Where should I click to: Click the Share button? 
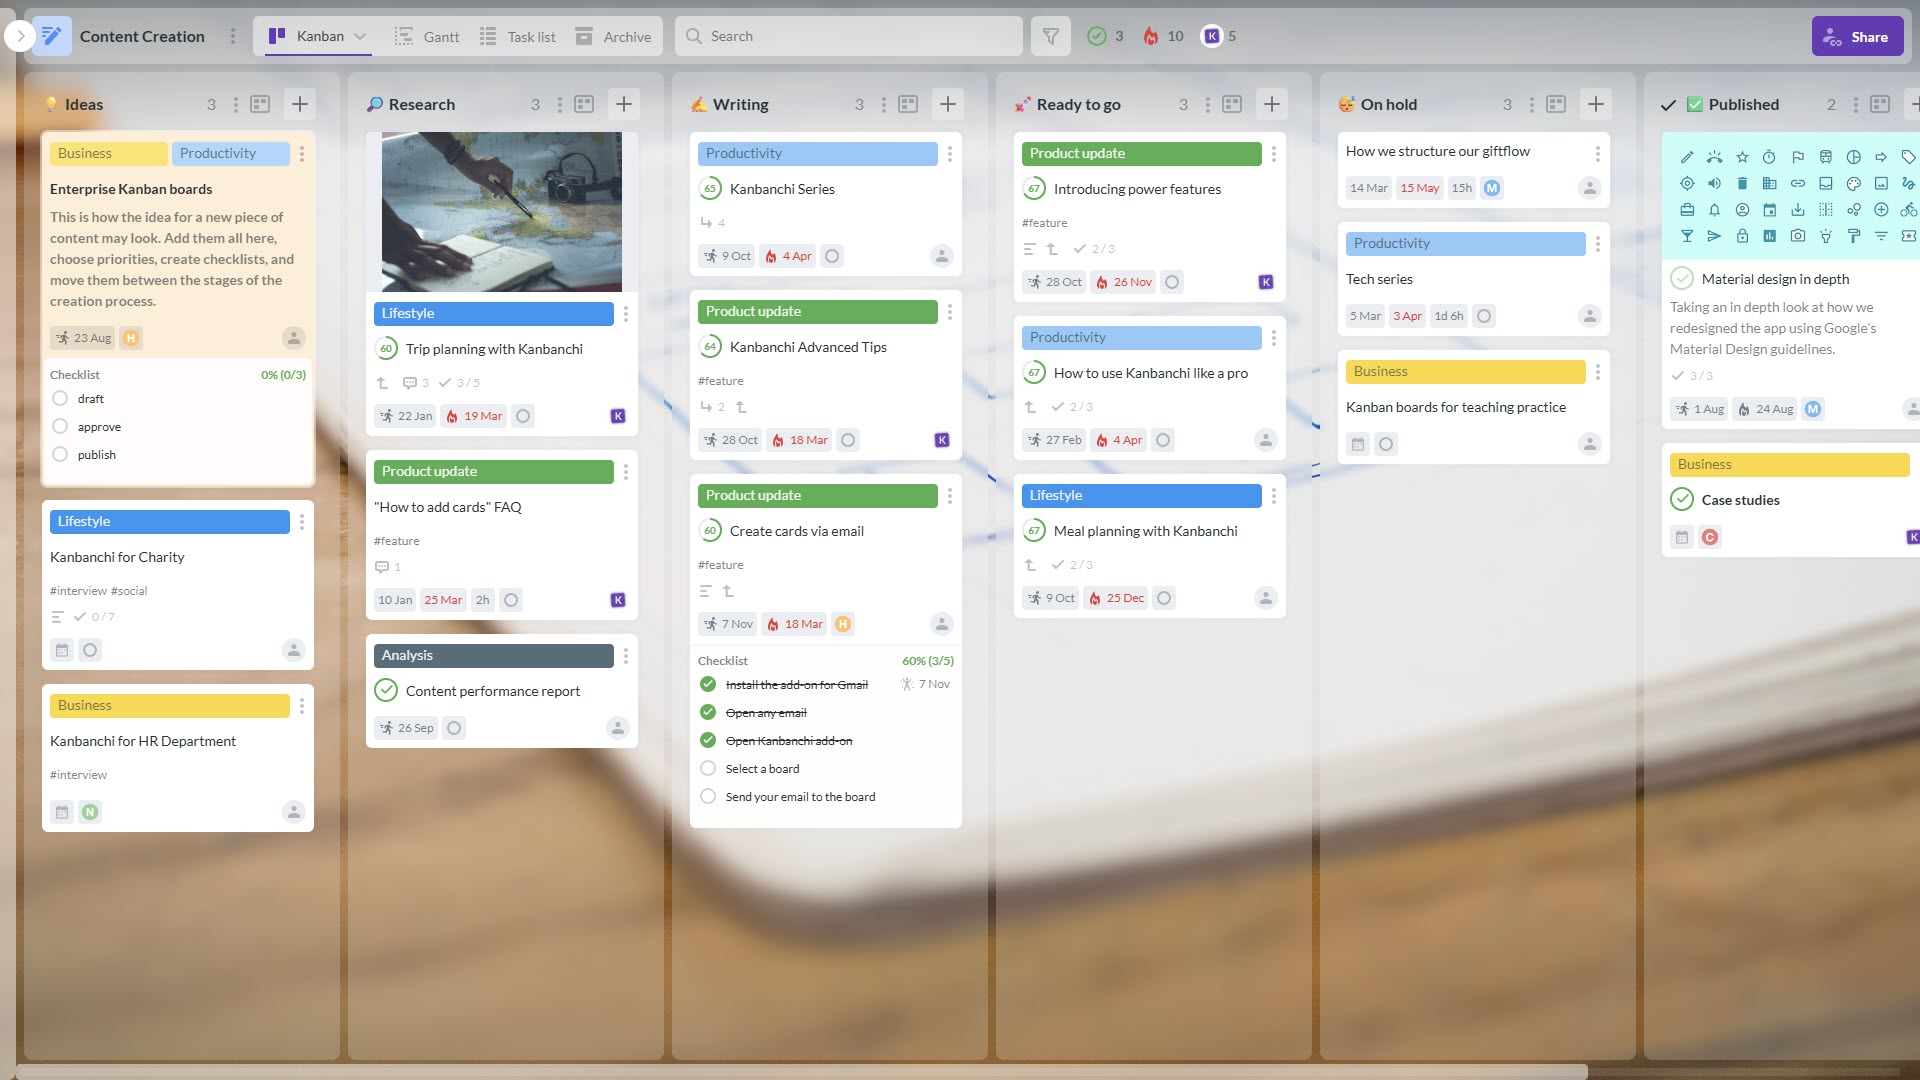(1856, 36)
